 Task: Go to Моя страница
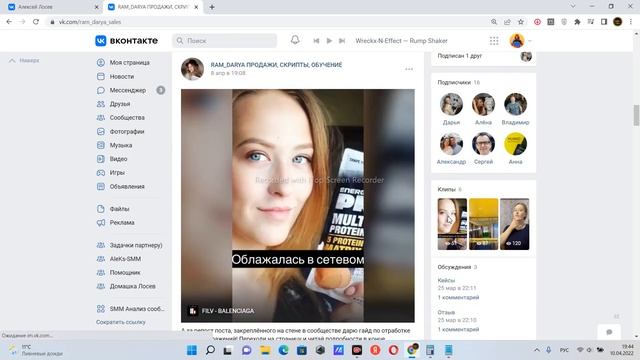pos(130,62)
